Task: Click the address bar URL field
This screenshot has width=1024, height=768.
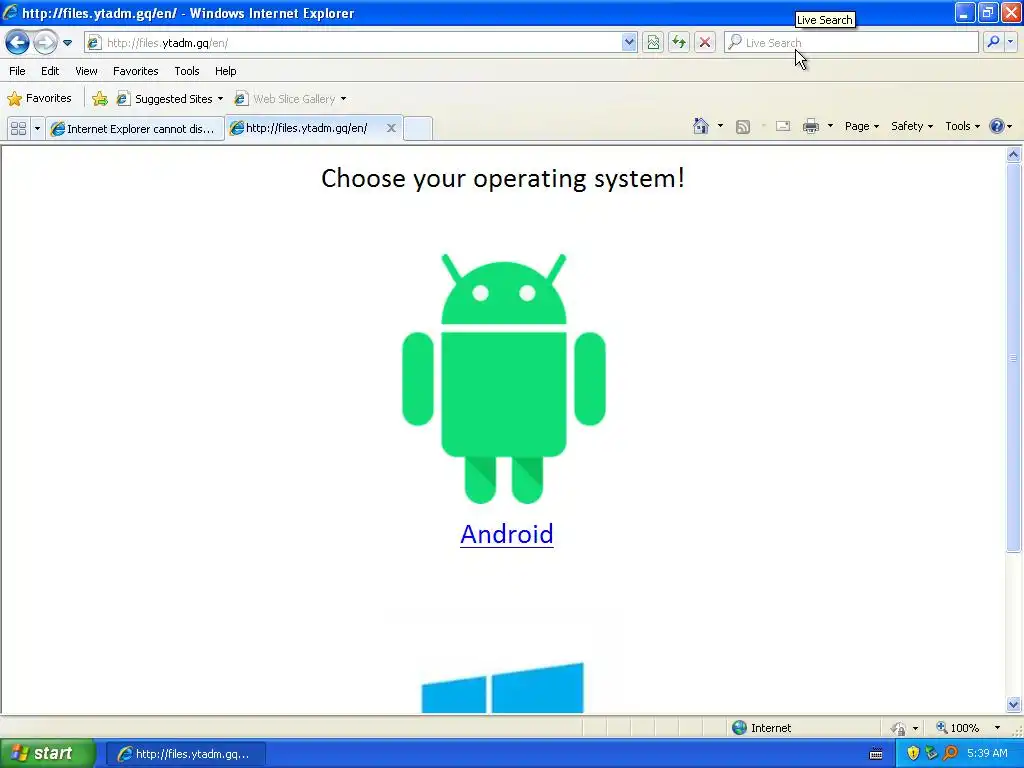Action: point(359,43)
